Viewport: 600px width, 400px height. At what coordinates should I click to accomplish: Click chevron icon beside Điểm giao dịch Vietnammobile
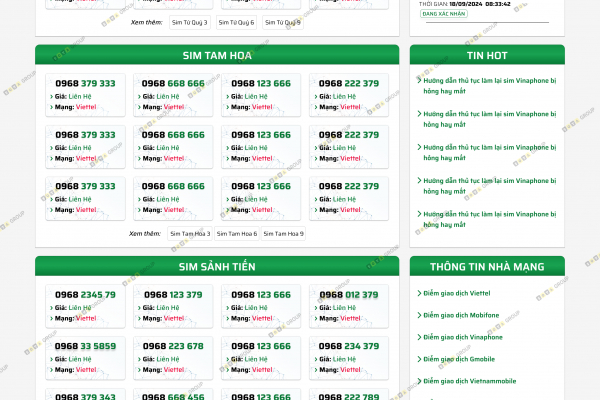tap(419, 381)
